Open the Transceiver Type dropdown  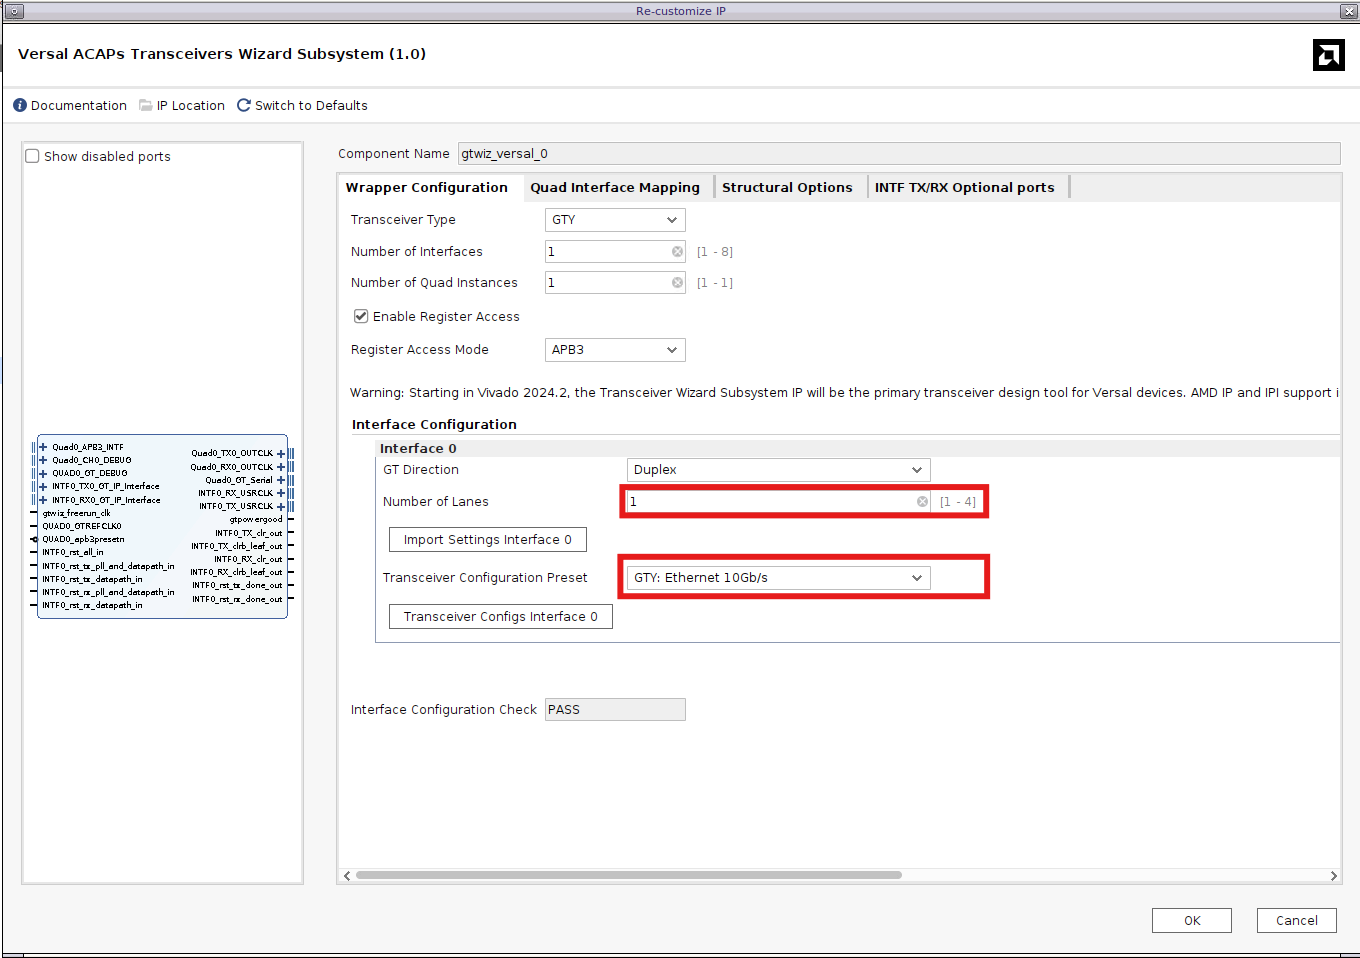(x=615, y=220)
